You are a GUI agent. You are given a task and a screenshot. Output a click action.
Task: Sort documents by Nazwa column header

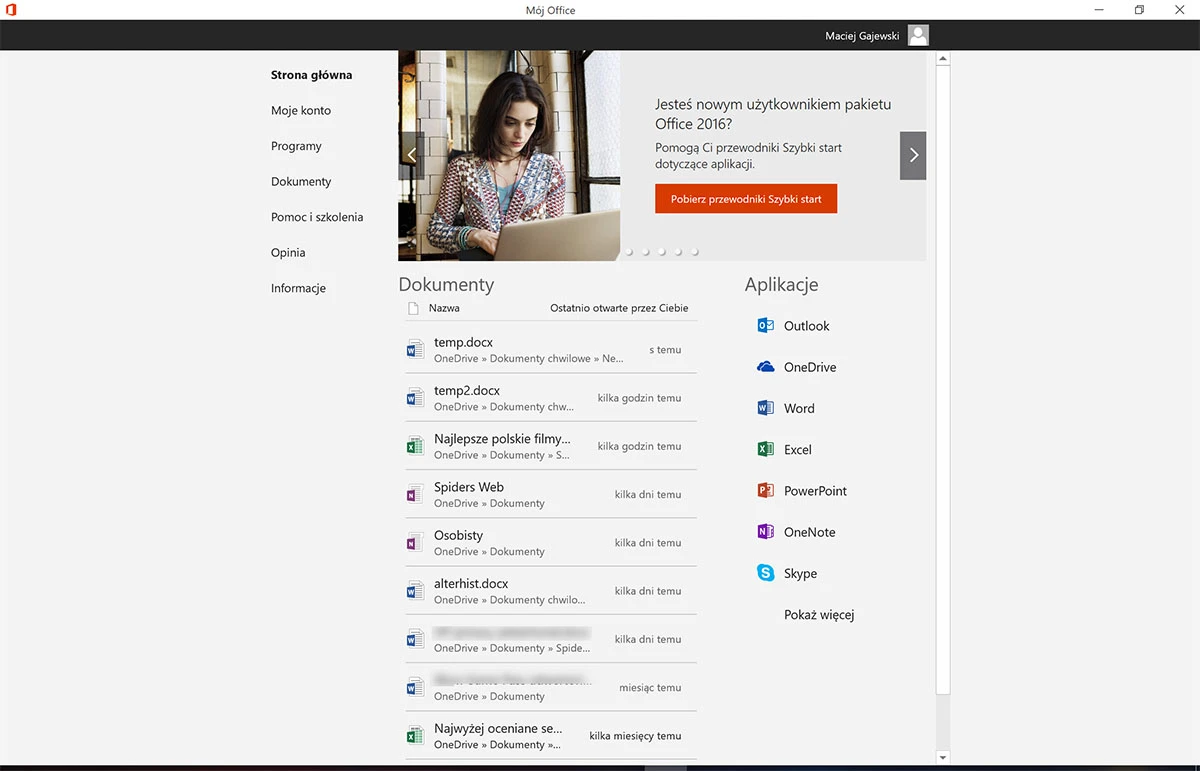444,308
